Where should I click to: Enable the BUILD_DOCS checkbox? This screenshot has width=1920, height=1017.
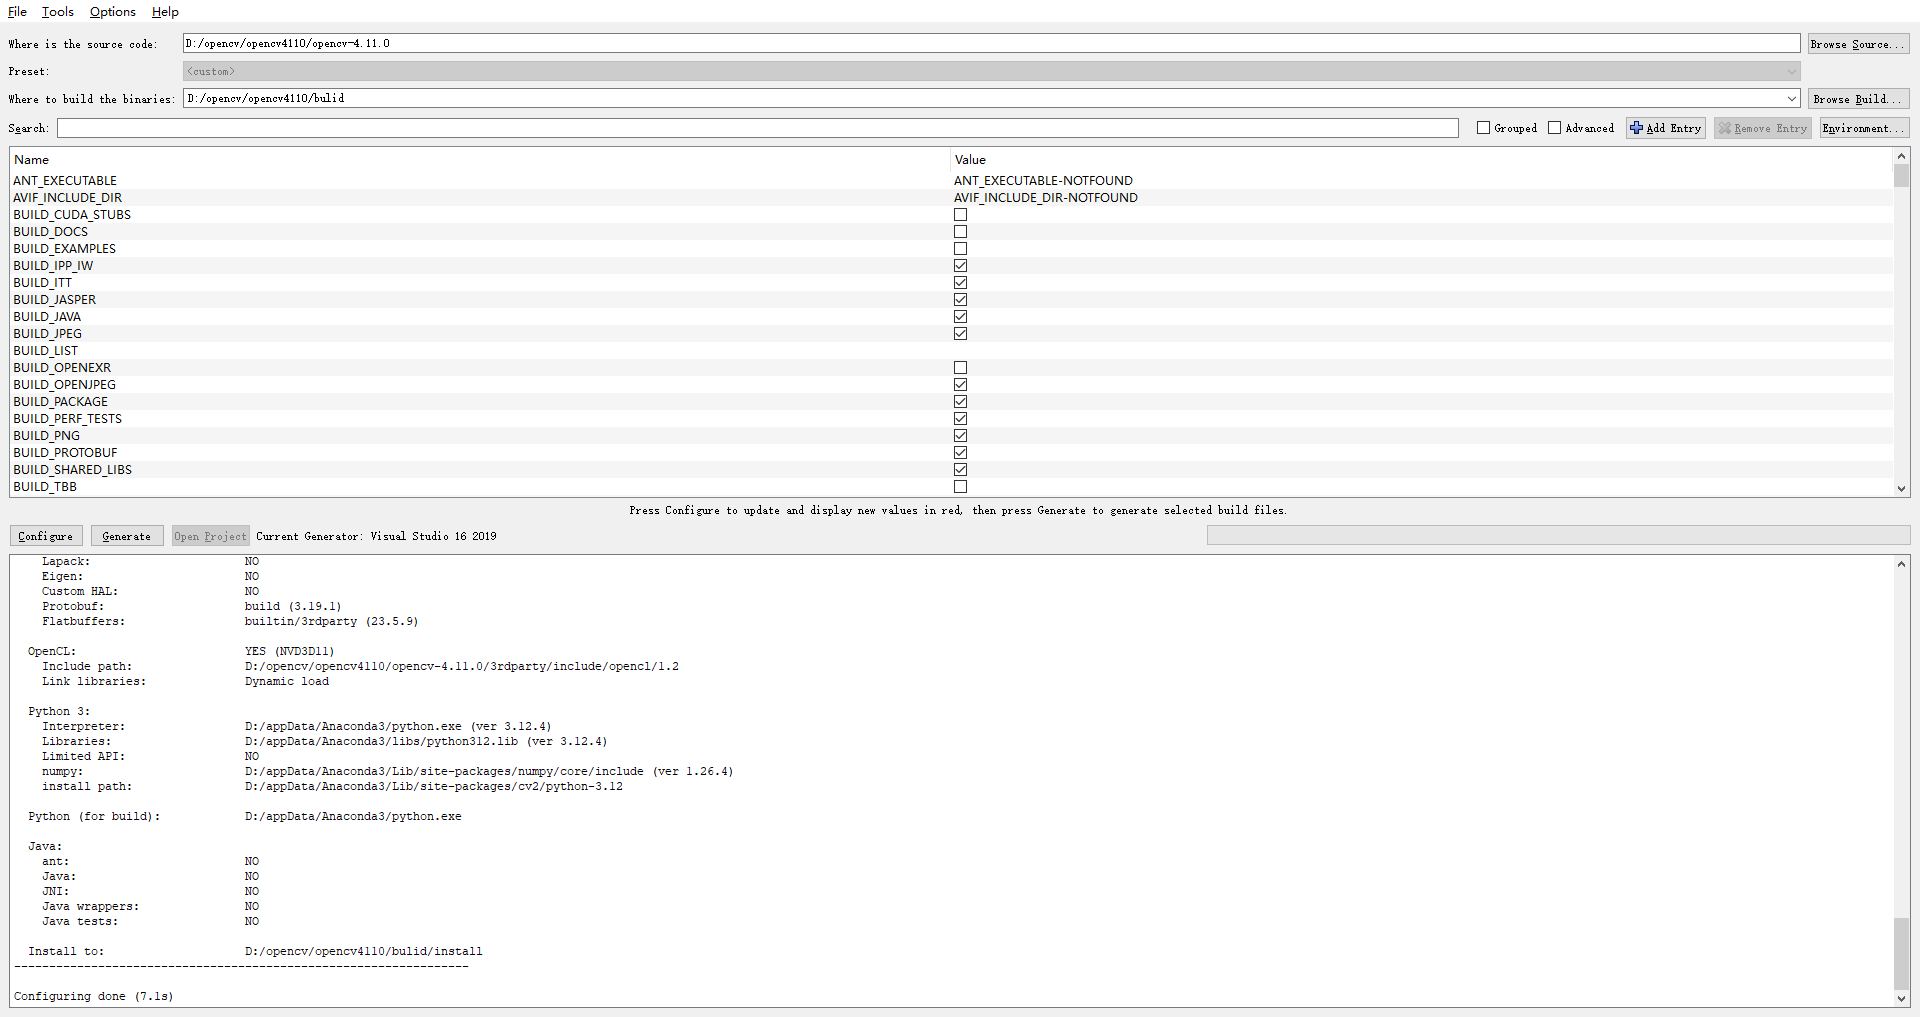coord(960,231)
